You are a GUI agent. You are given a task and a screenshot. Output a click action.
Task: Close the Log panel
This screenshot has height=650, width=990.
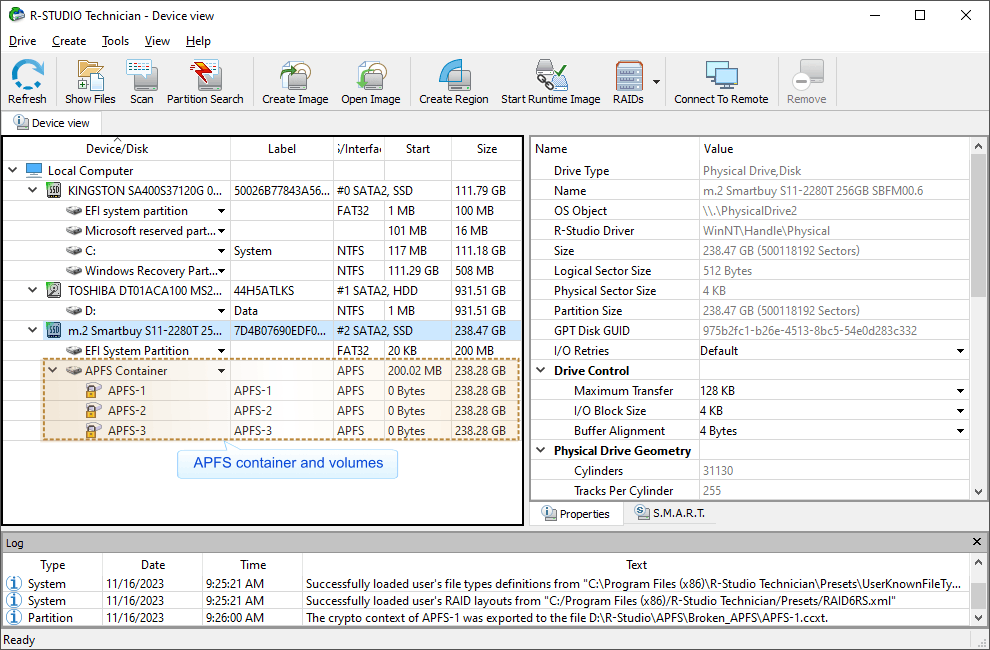(x=977, y=542)
